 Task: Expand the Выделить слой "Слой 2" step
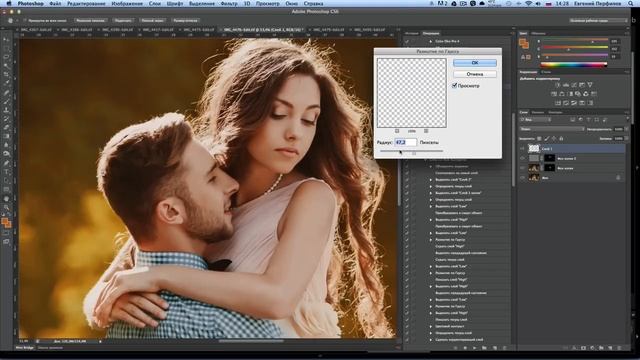[x=431, y=180]
